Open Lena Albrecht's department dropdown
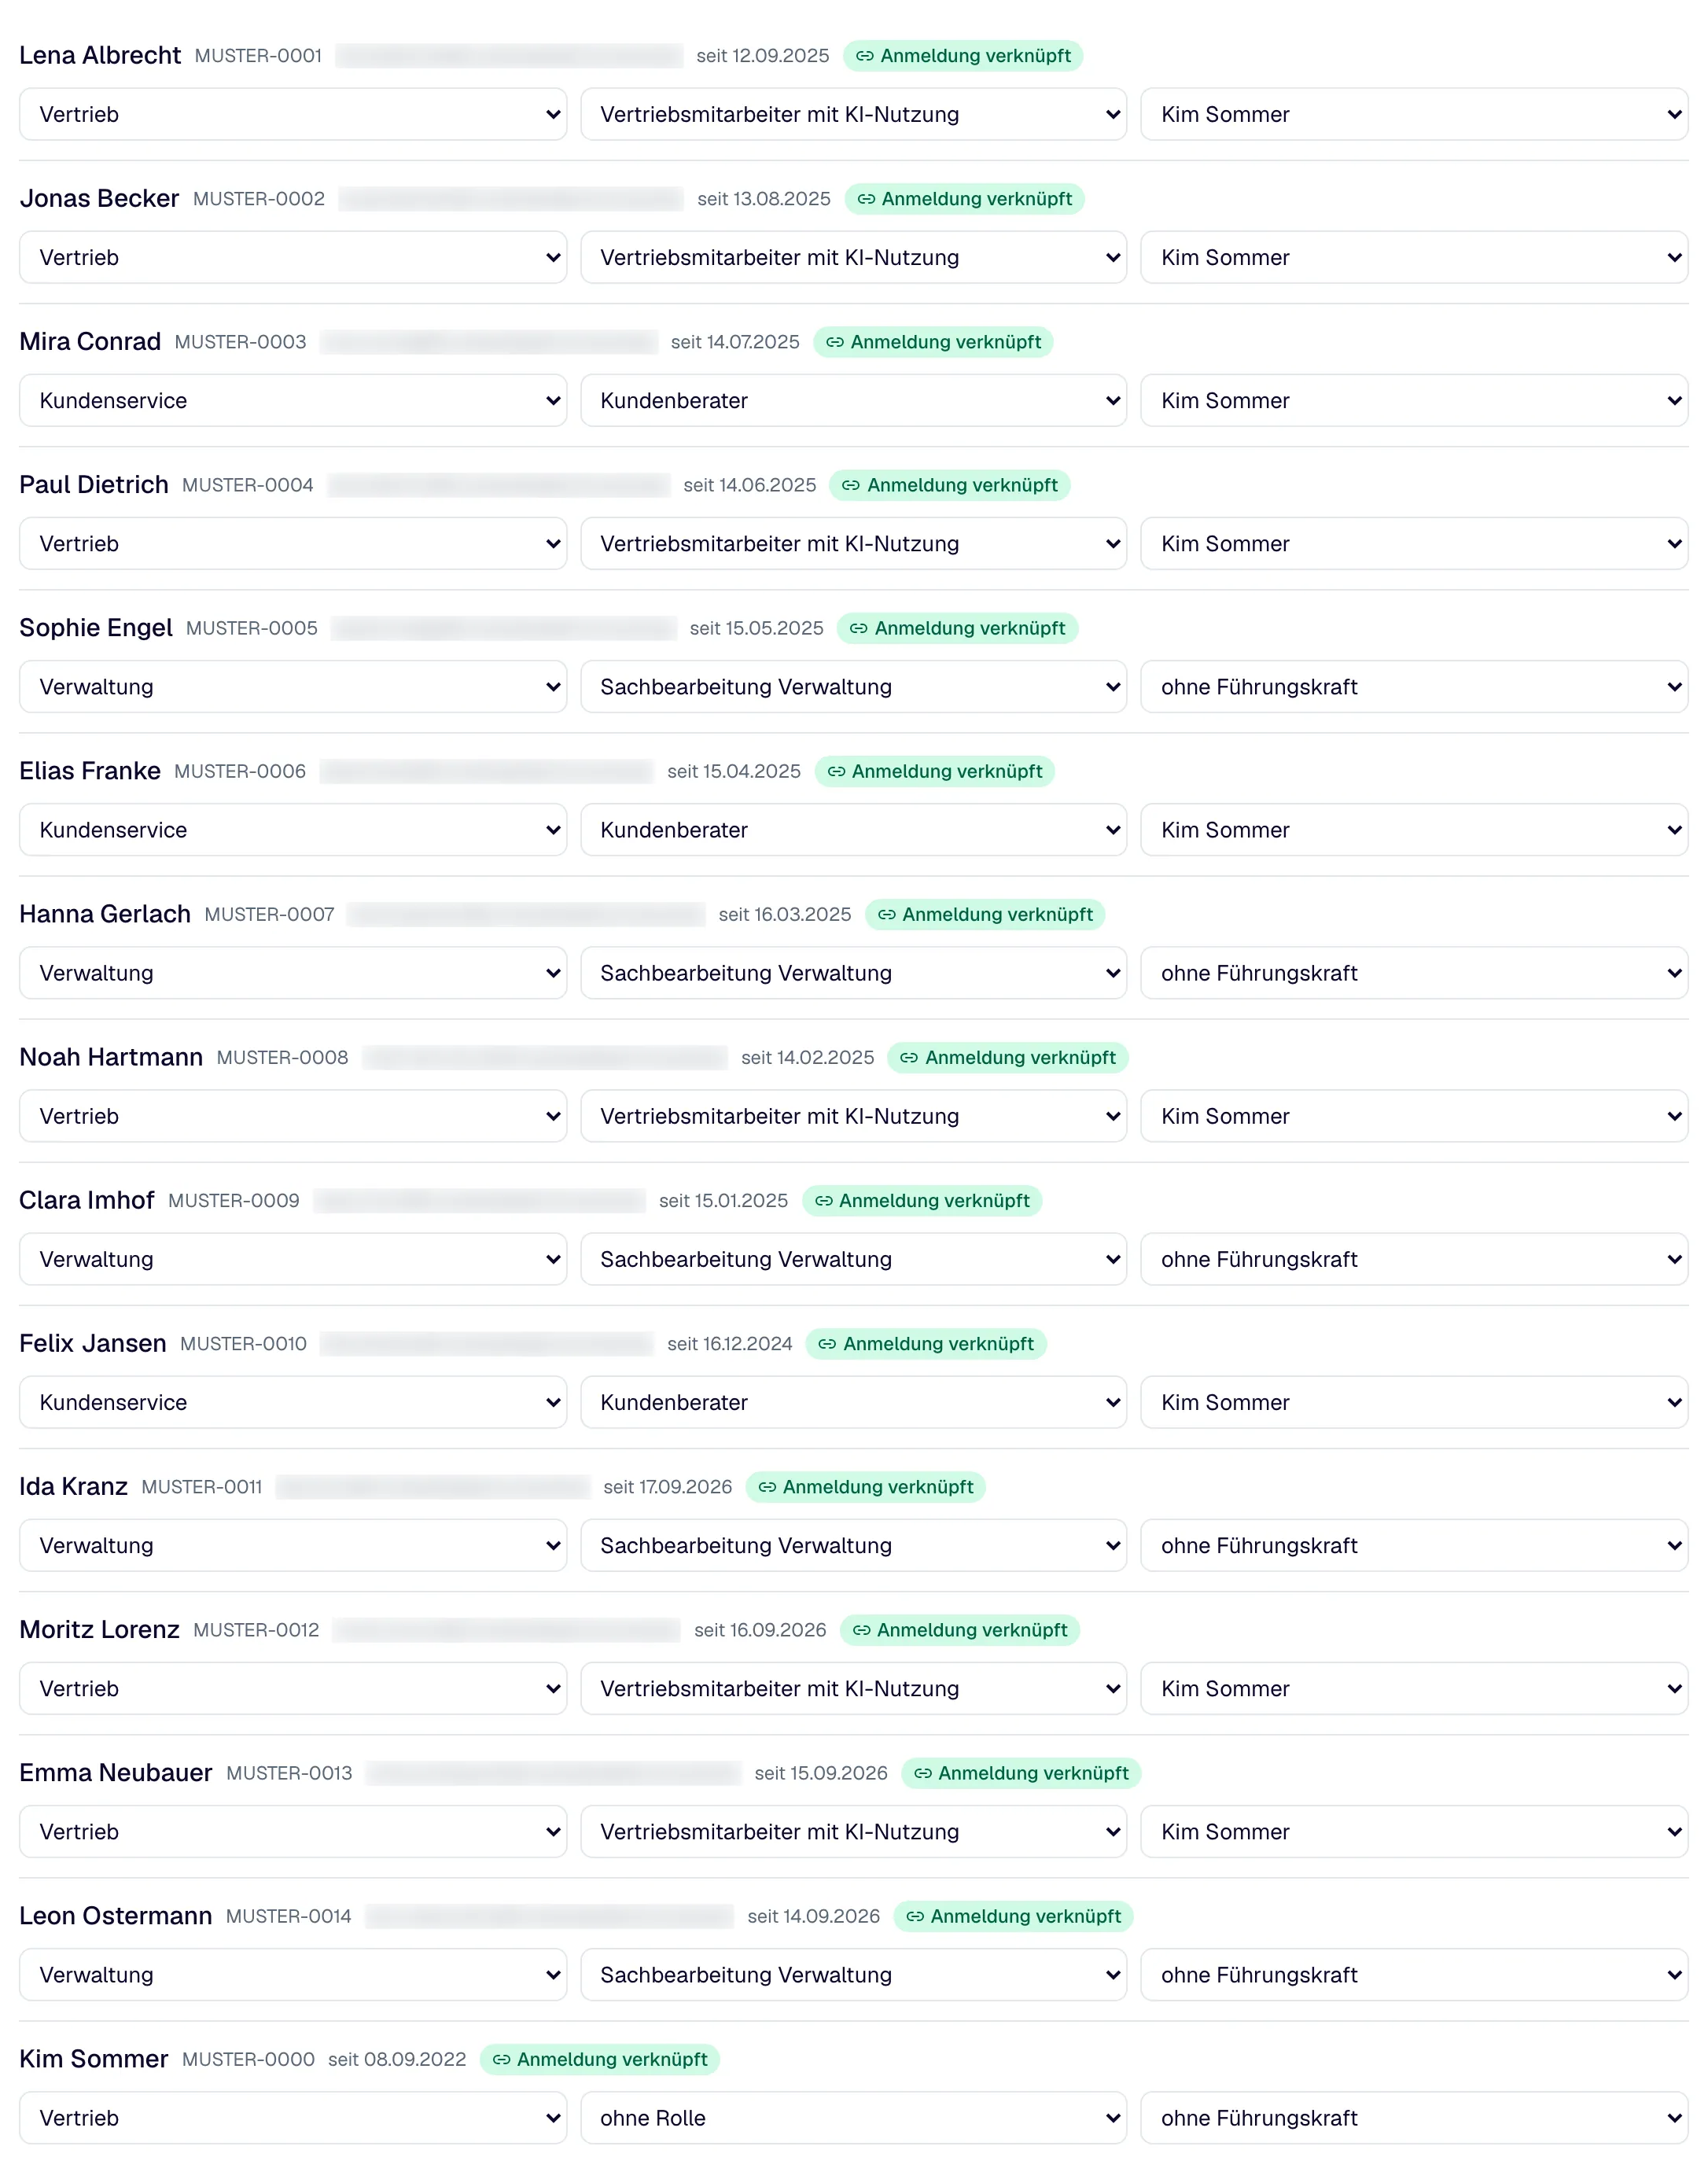1708x2183 pixels. click(x=293, y=114)
